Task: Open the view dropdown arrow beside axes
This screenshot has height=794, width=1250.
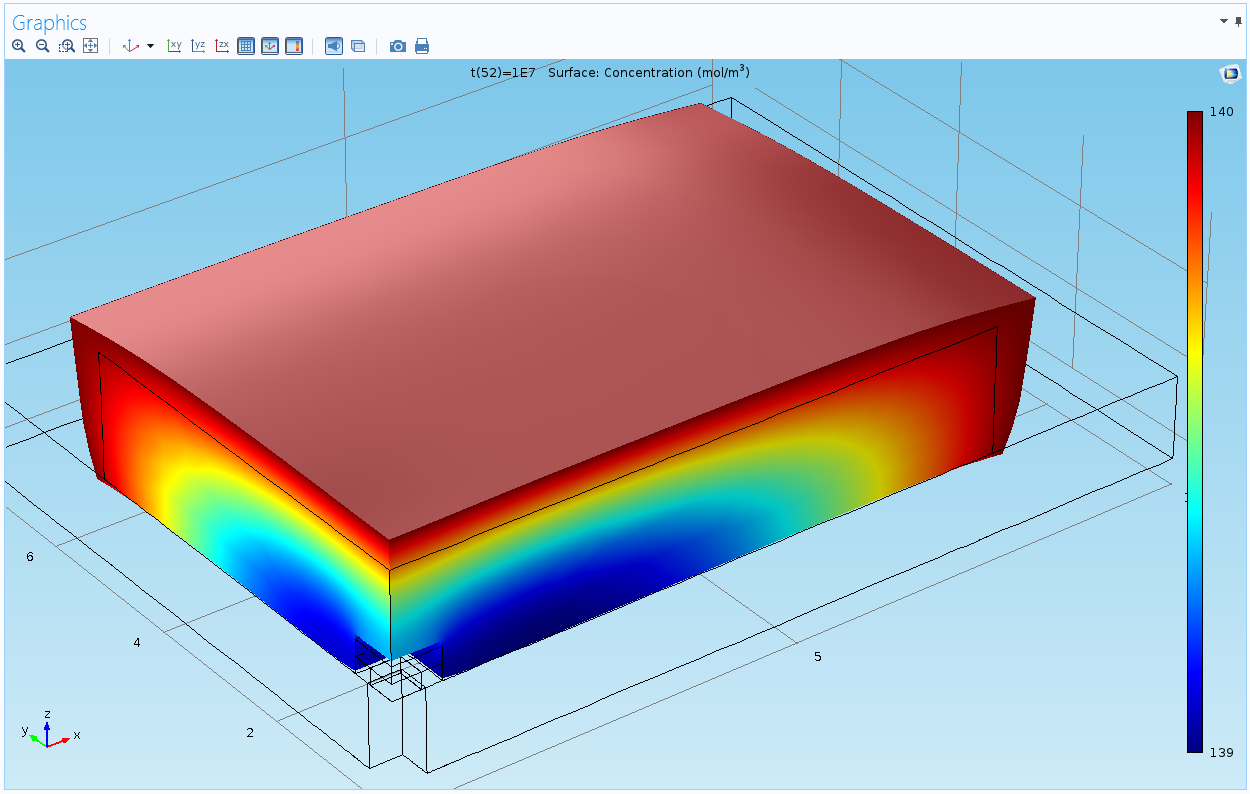Action: (151, 46)
